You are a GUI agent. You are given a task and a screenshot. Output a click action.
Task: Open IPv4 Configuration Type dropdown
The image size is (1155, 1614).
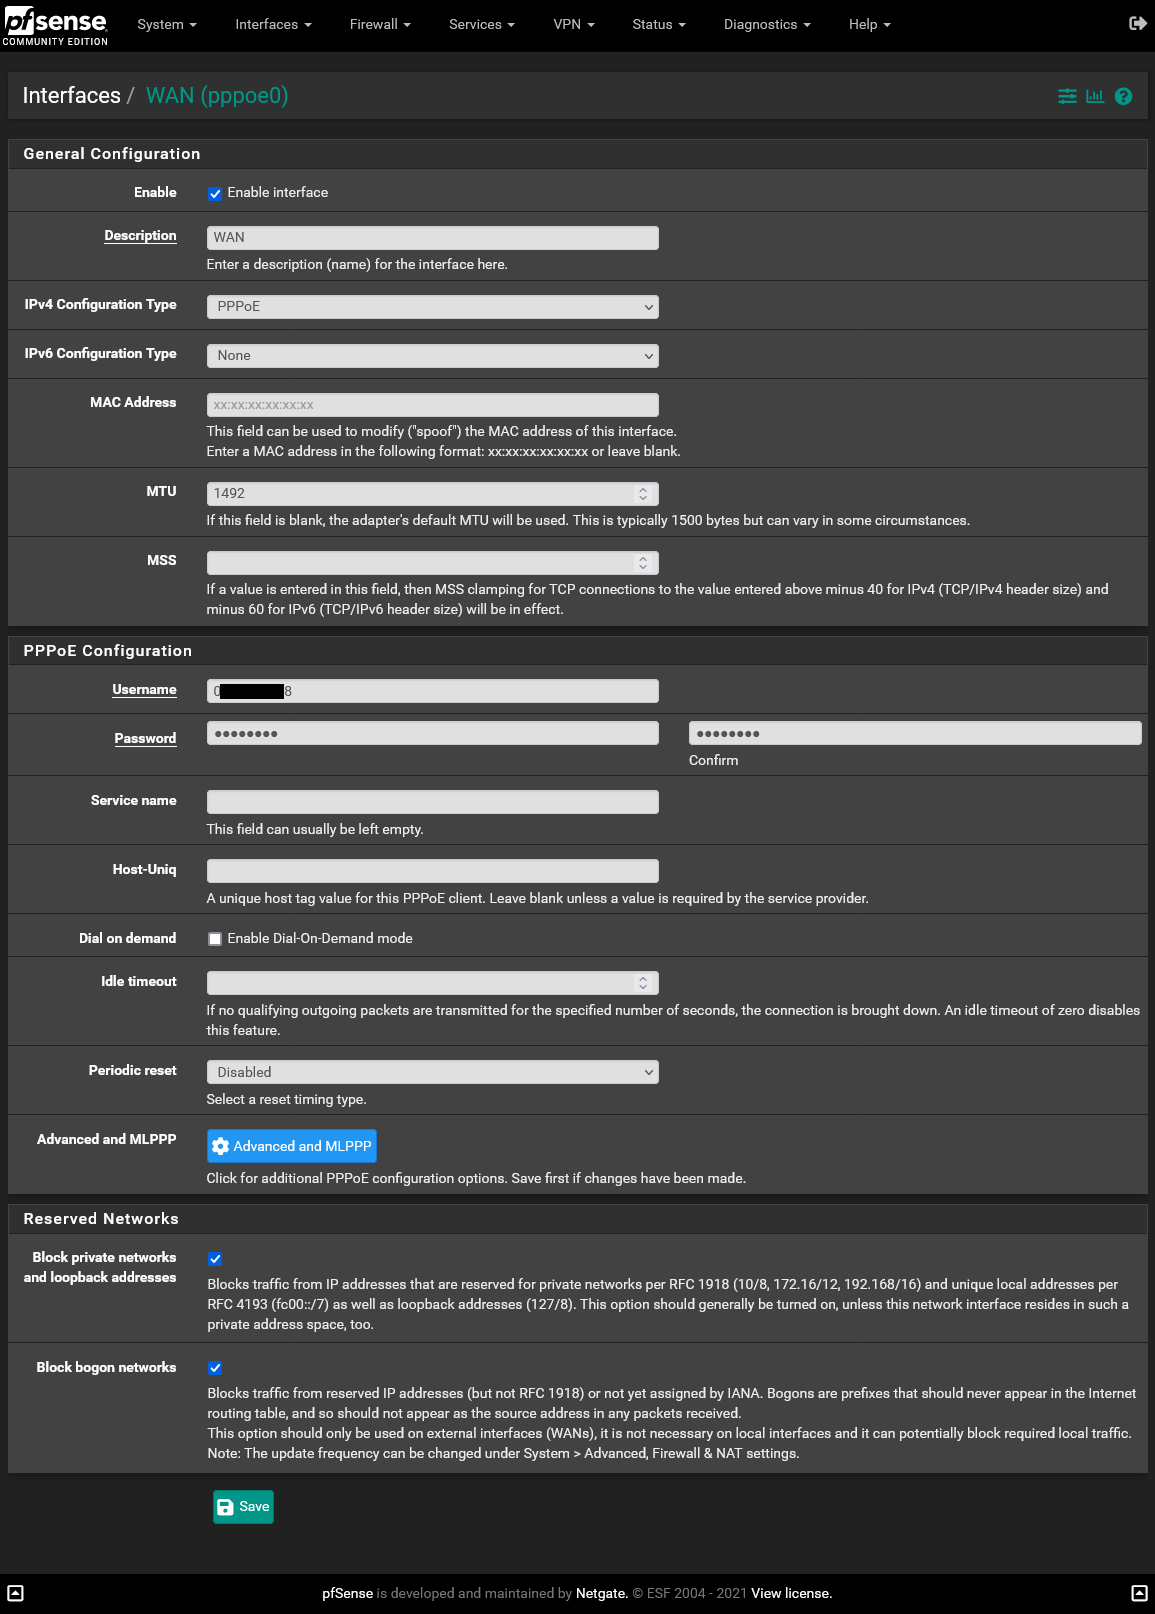click(x=432, y=307)
